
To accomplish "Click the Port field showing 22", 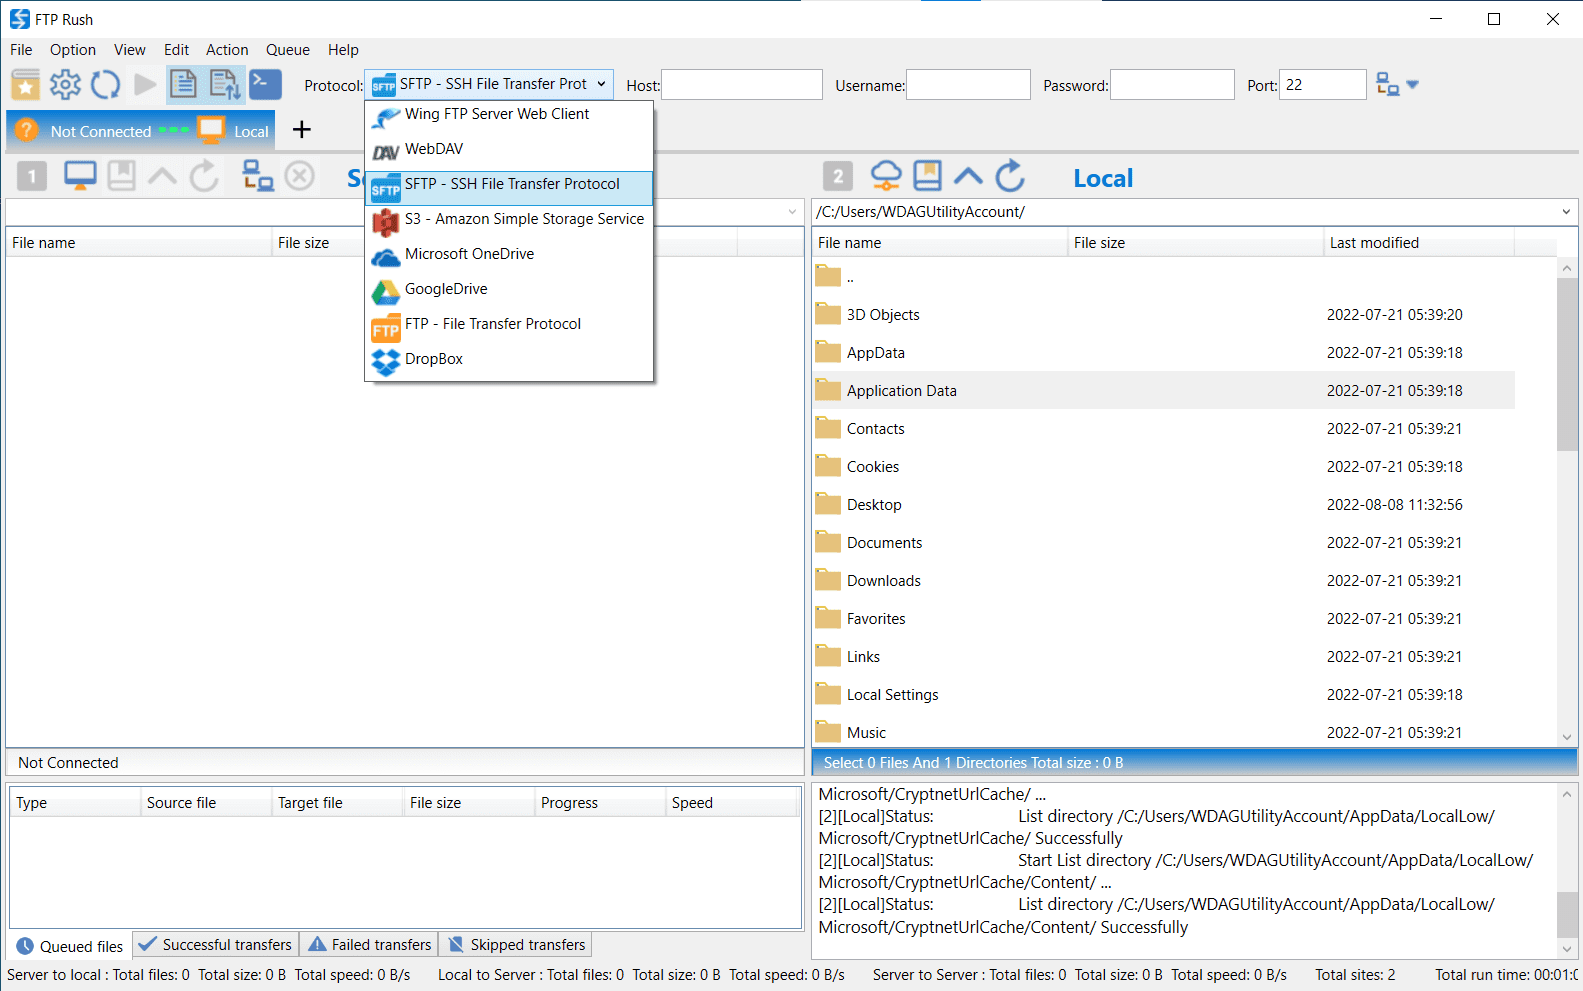I will click(x=1323, y=85).
